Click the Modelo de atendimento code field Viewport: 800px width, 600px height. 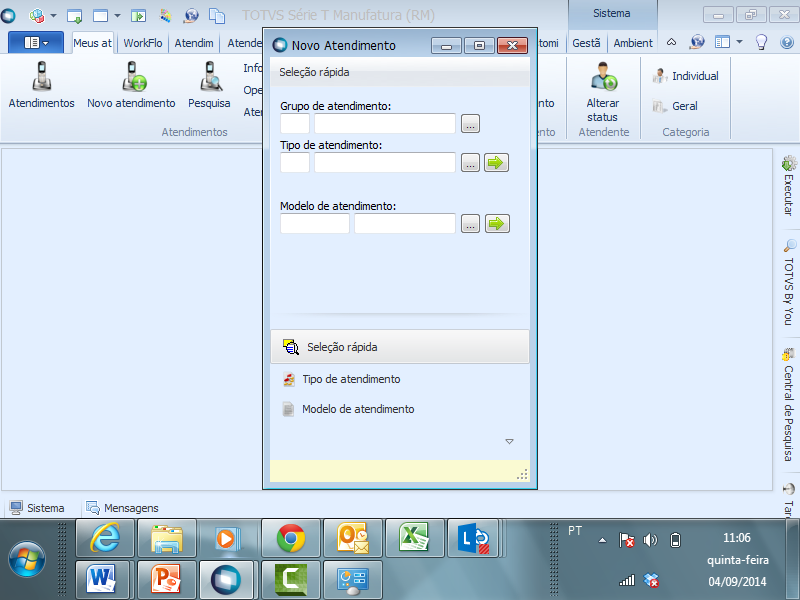315,223
